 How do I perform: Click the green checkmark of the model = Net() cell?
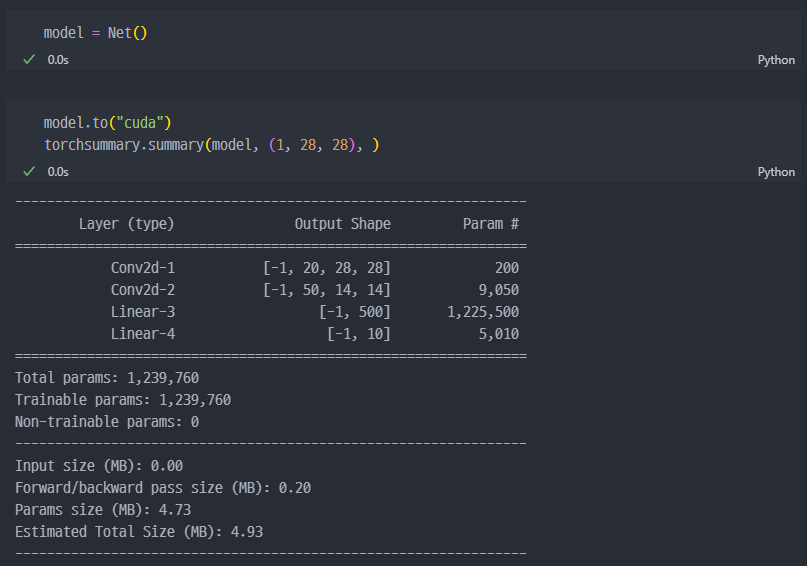[29, 60]
